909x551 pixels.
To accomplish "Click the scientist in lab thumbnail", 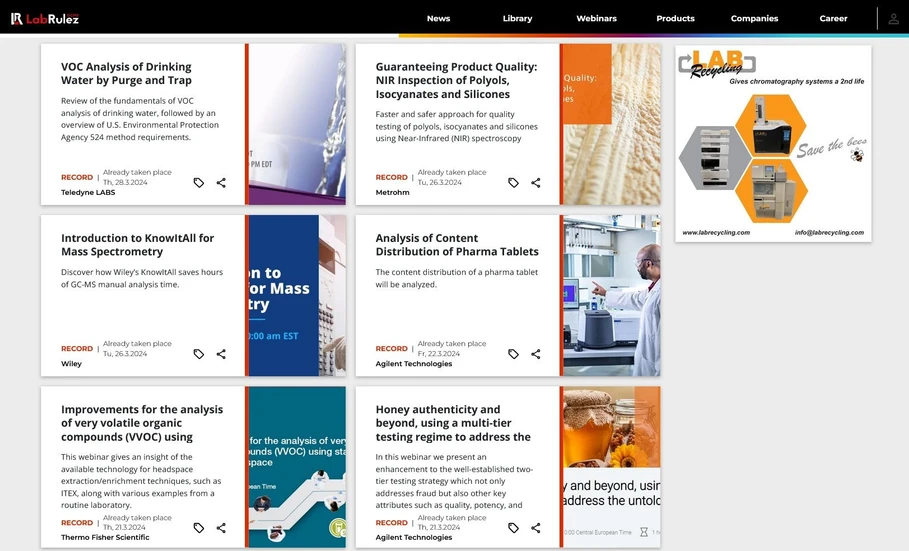I will tap(612, 295).
